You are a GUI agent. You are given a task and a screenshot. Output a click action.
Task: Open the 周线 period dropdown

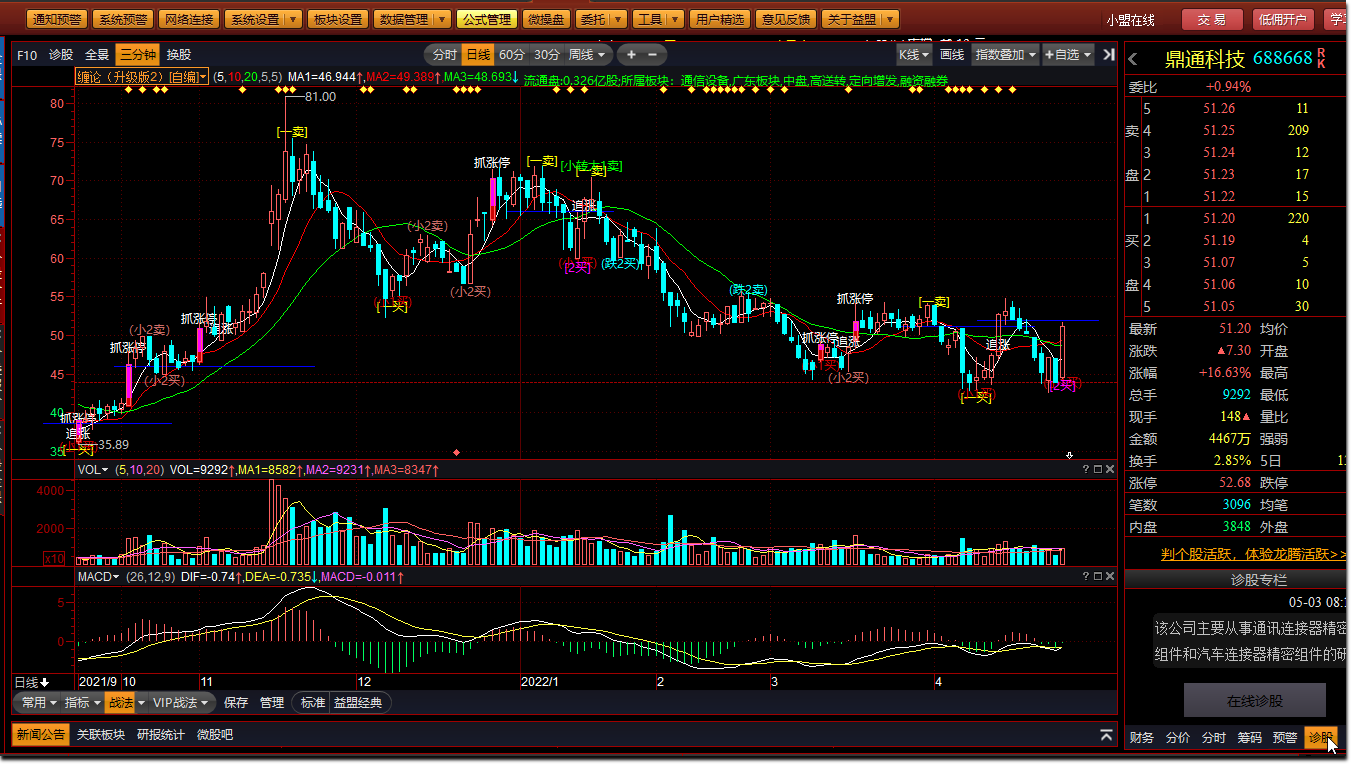click(587, 54)
